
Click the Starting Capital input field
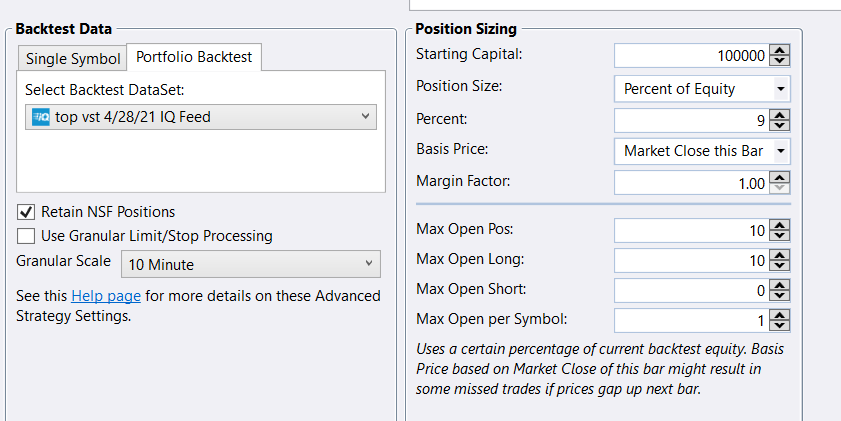click(x=690, y=56)
